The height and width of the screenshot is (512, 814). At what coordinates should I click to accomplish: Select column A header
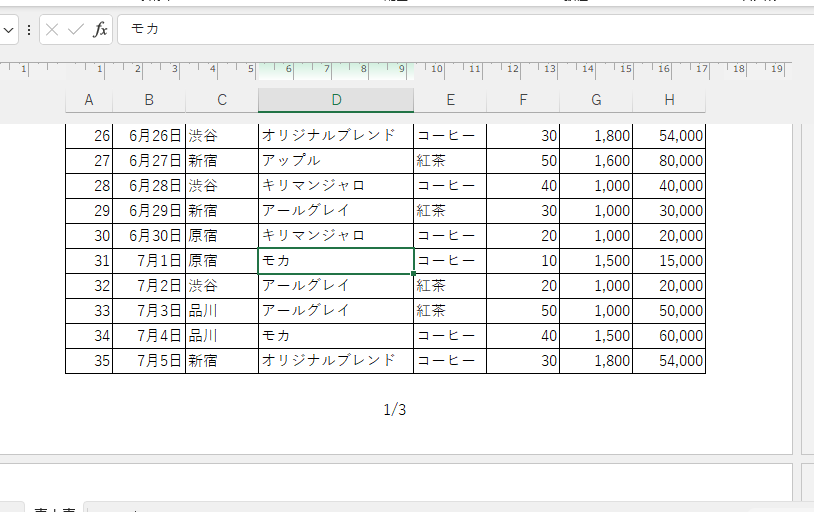pyautogui.click(x=89, y=100)
